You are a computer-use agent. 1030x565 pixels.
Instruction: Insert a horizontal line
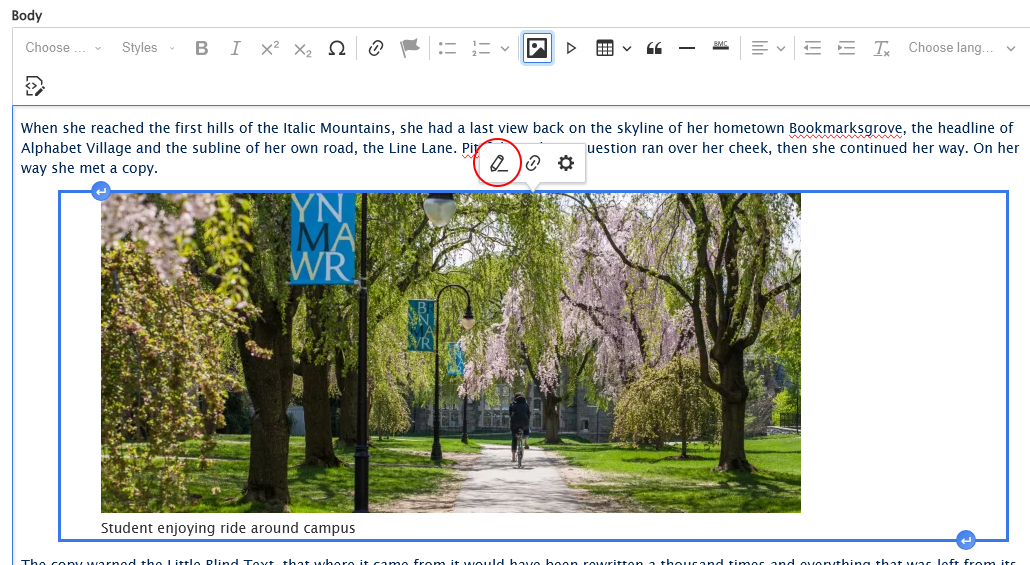pyautogui.click(x=687, y=48)
